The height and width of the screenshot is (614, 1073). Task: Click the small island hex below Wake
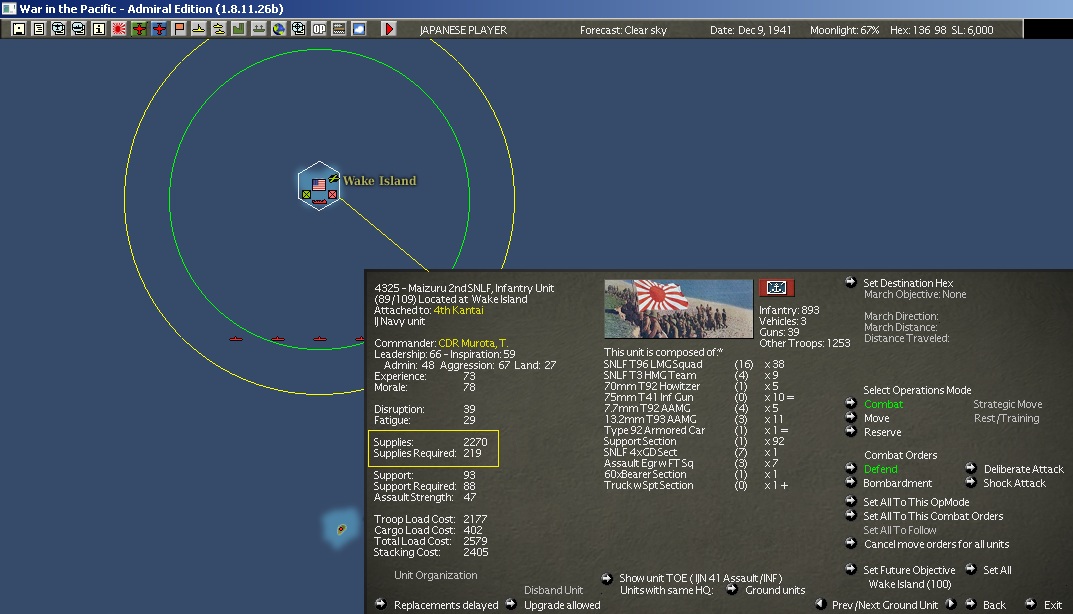coord(341,528)
